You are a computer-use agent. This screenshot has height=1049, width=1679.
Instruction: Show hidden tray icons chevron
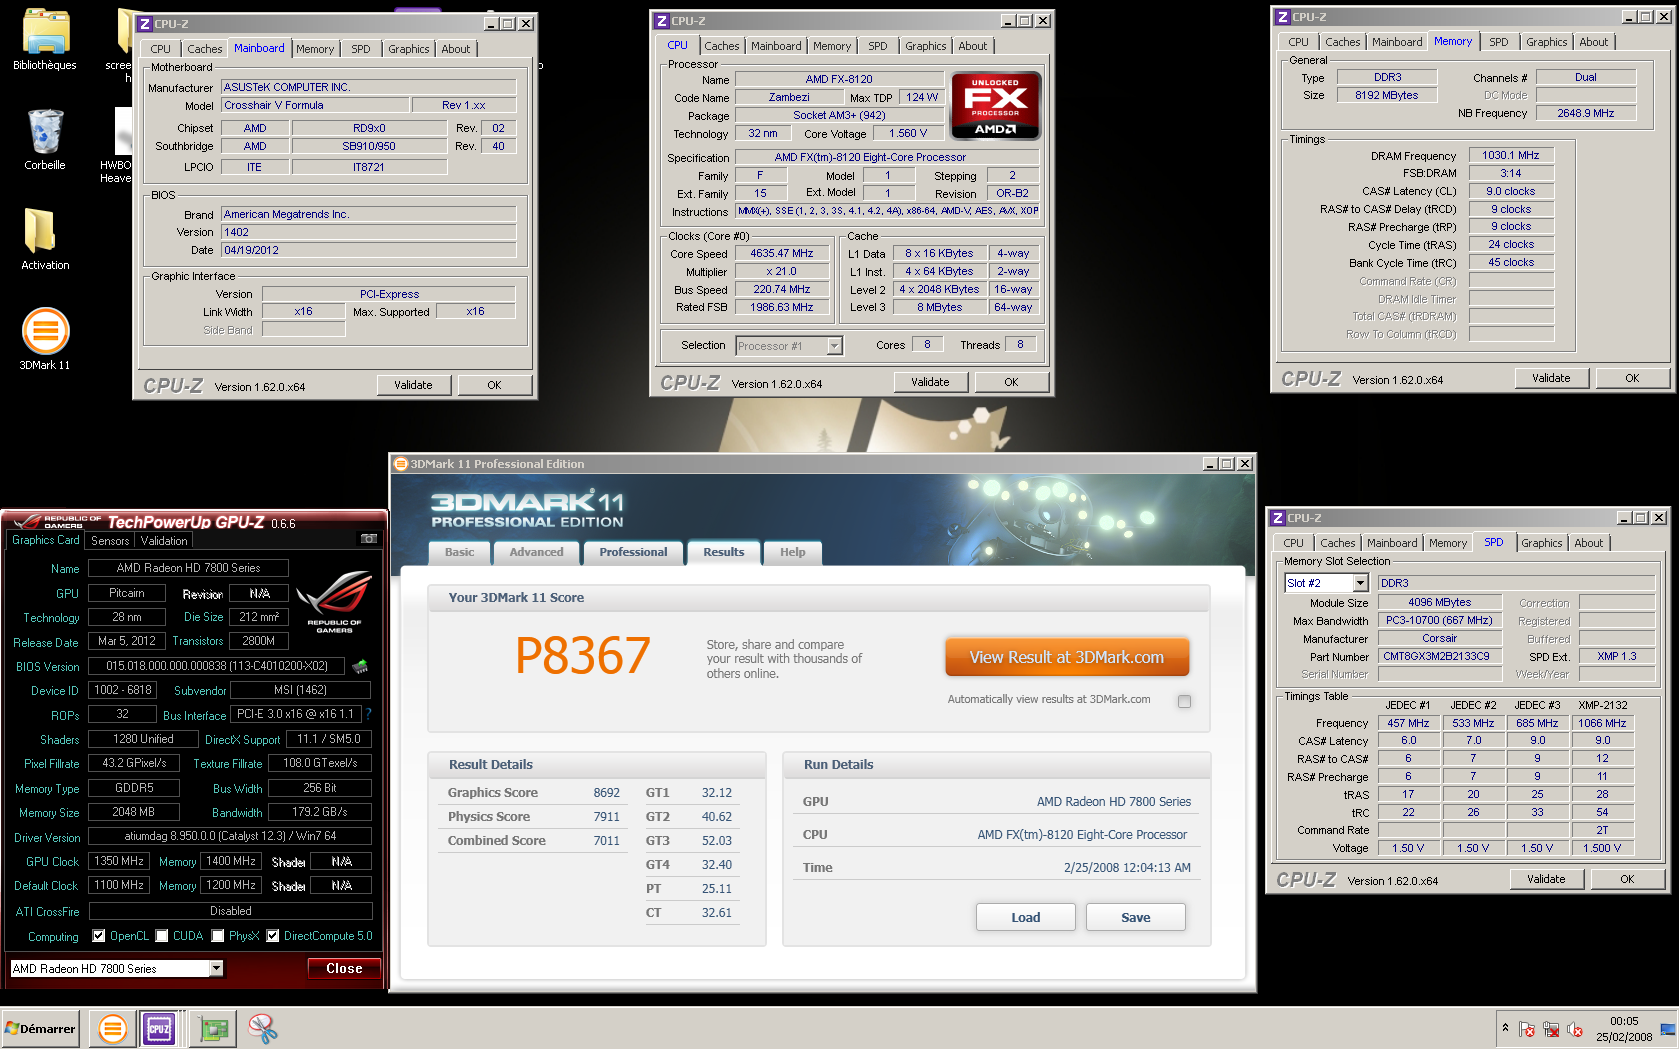point(1505,1028)
